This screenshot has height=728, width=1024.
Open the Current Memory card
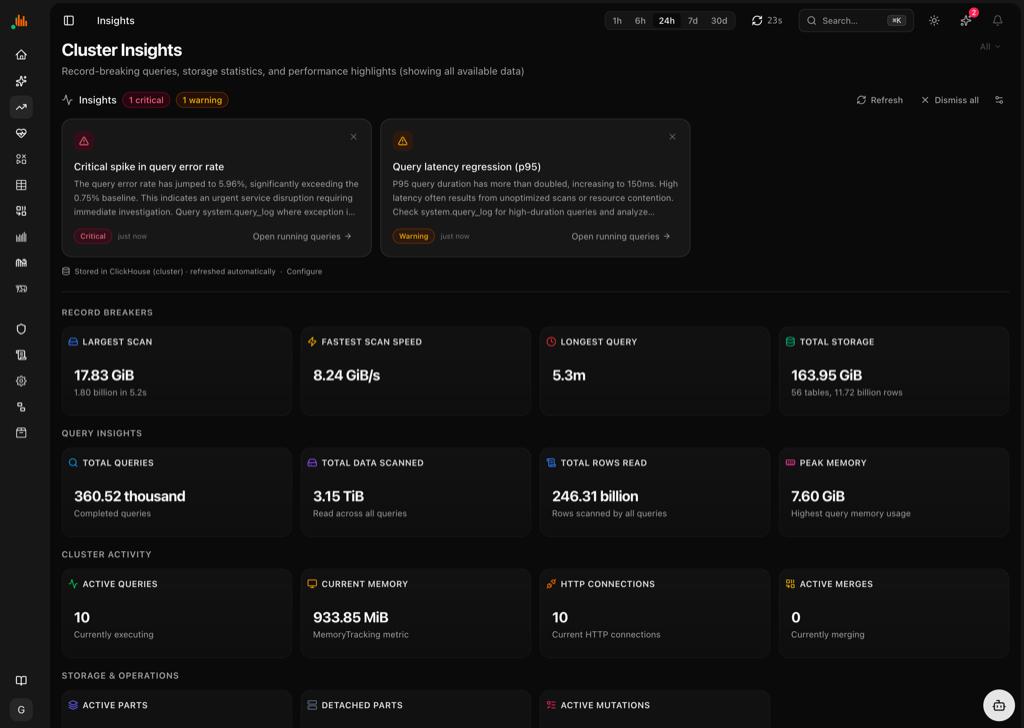tap(415, 613)
